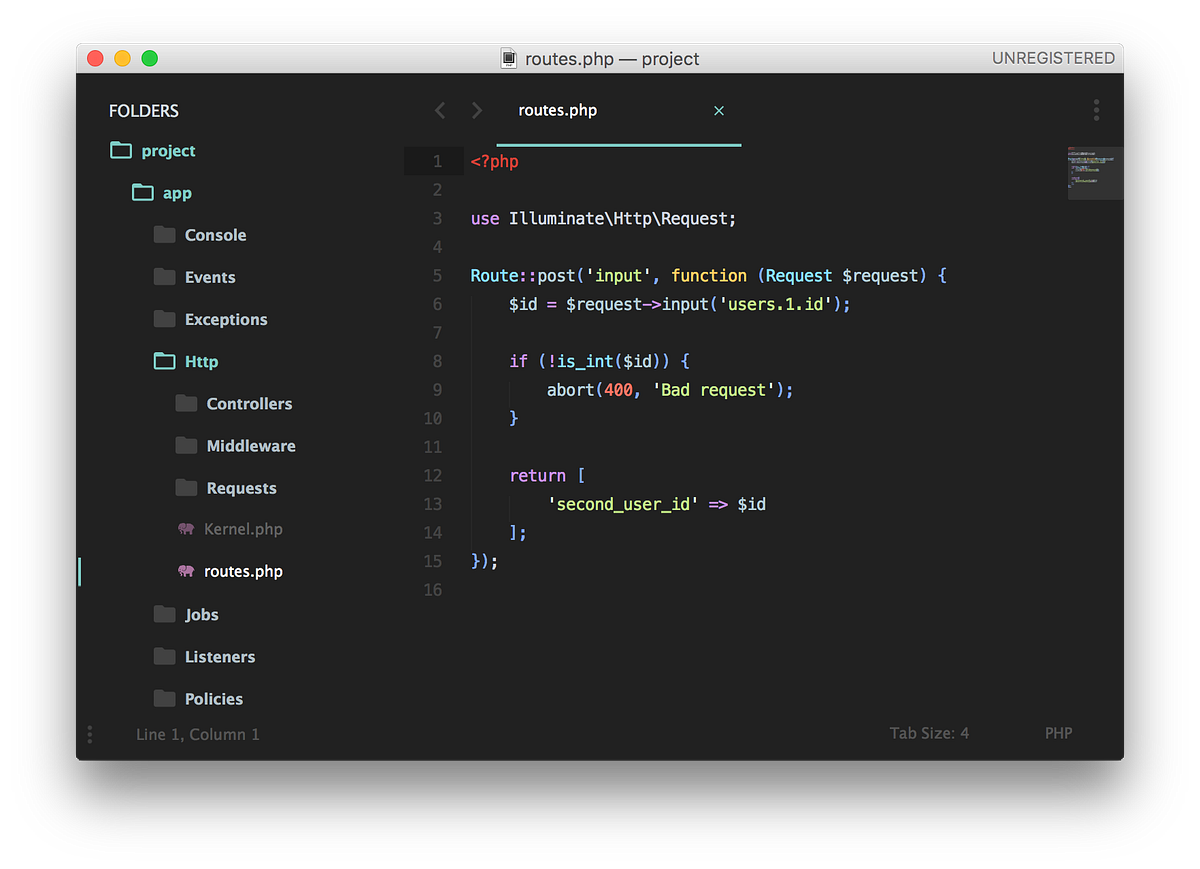Image resolution: width=1200 pixels, height=869 pixels.
Task: Go forward with the right arrow
Action: pyautogui.click(x=477, y=110)
